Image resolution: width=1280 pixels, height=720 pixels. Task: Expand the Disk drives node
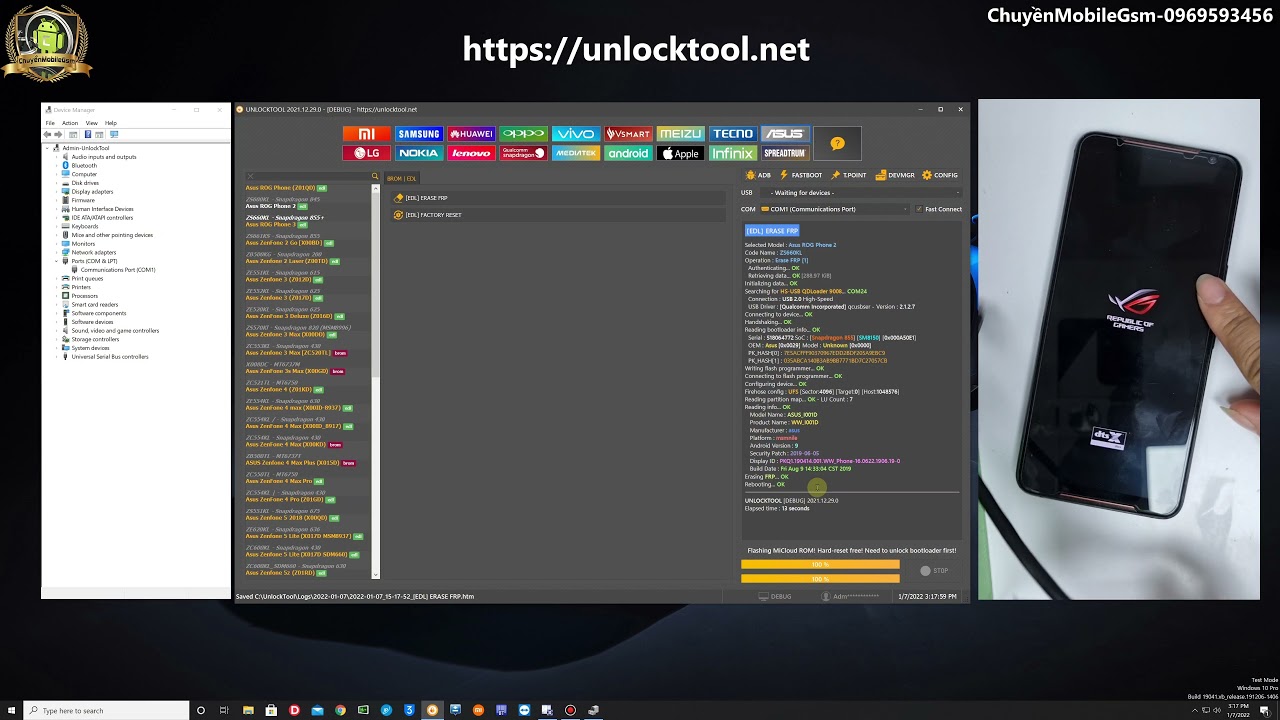57,183
